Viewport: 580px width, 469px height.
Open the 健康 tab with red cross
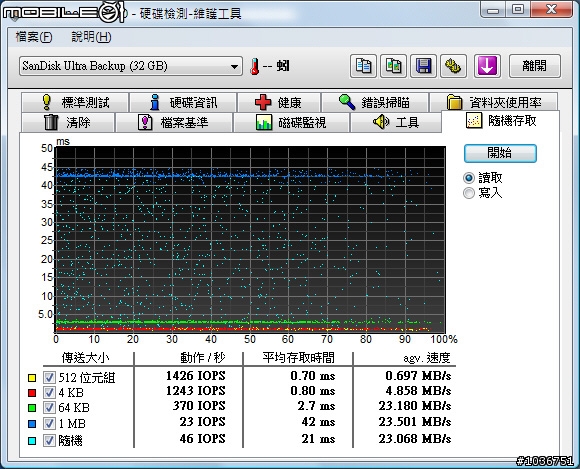[279, 102]
